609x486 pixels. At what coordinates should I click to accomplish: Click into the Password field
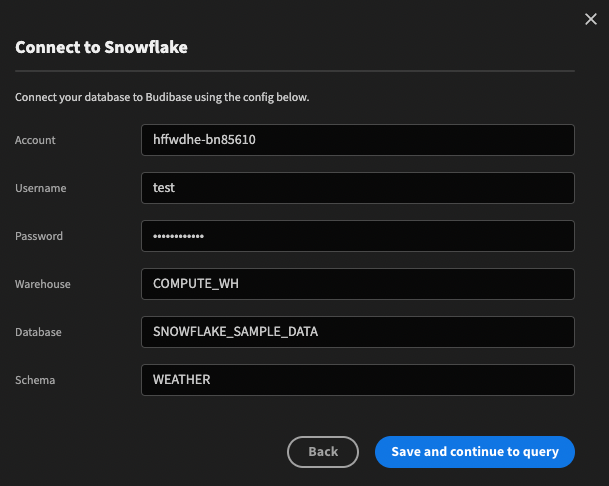[x=358, y=236]
